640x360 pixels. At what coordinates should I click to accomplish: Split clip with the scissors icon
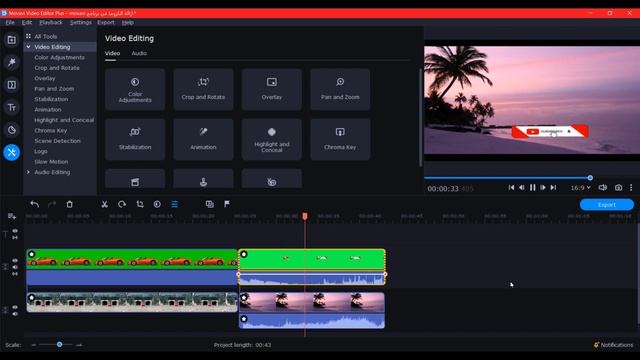click(104, 204)
